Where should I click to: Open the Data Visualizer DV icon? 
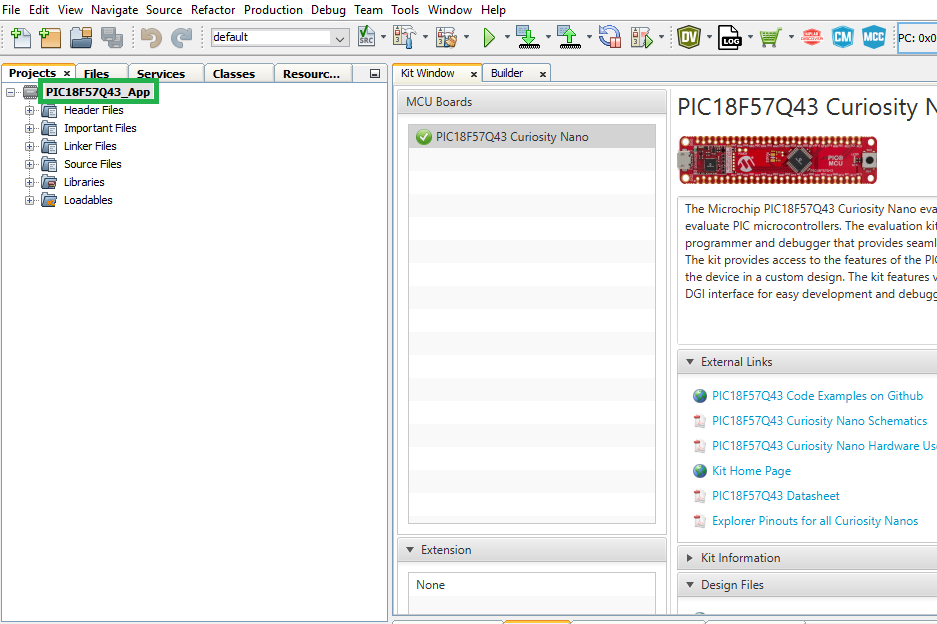click(688, 38)
